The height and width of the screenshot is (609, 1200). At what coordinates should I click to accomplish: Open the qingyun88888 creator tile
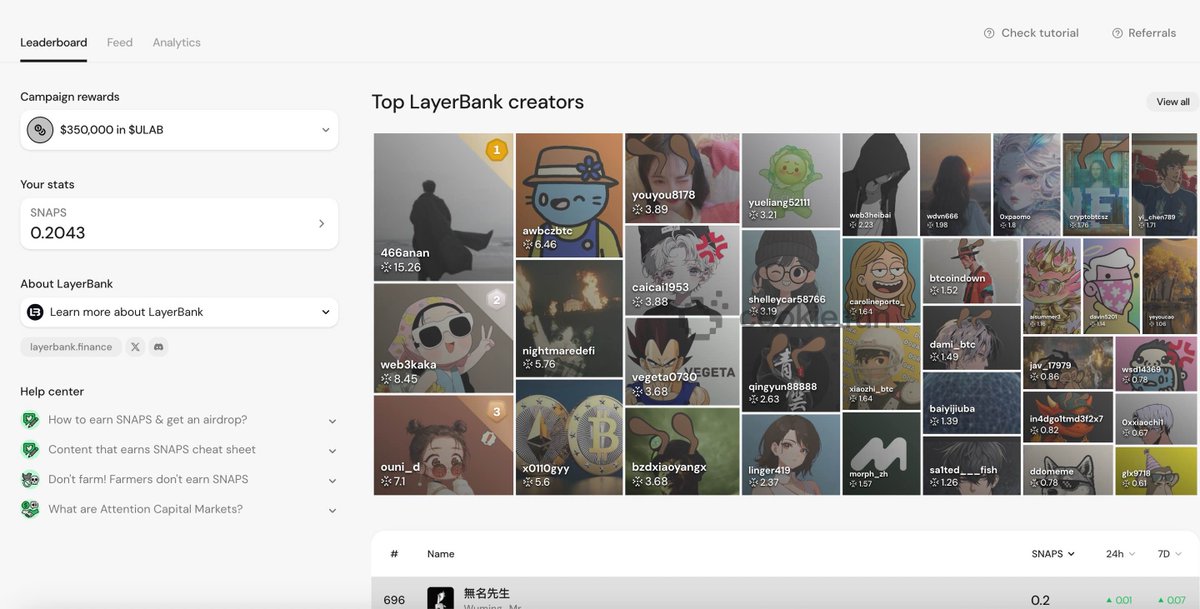(x=790, y=368)
